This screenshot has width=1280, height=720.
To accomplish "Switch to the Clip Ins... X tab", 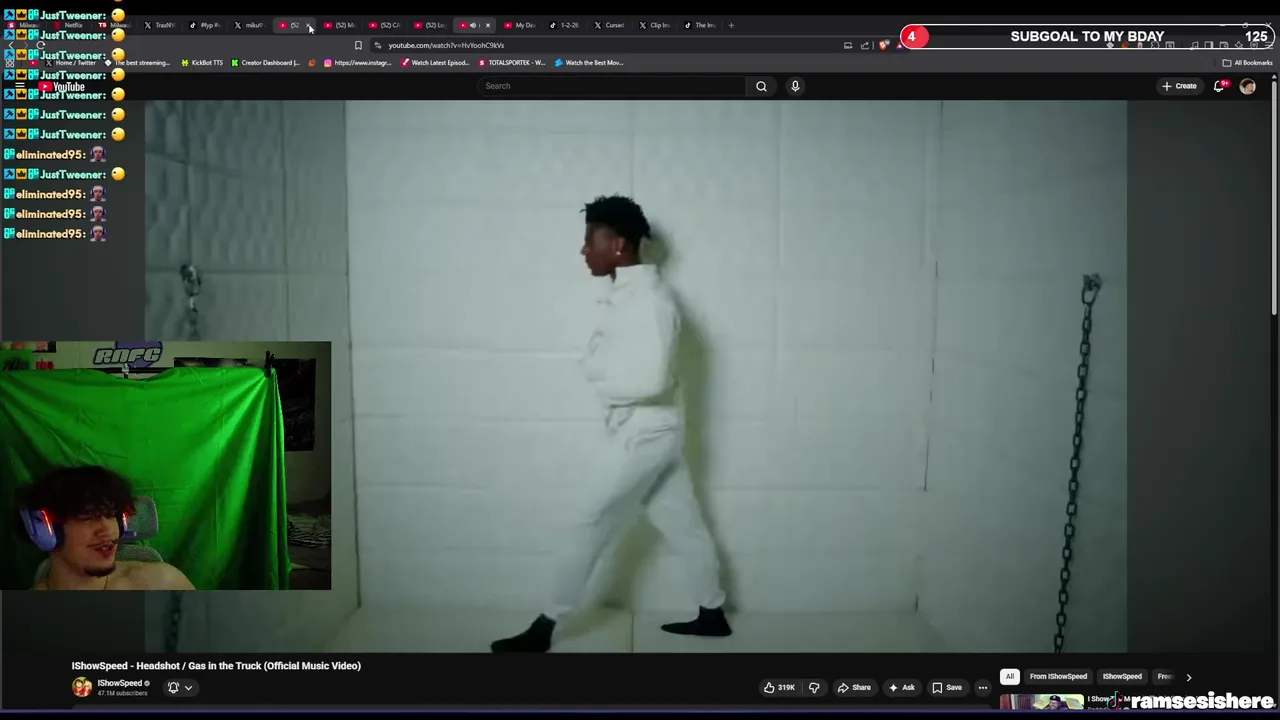I will 655,25.
